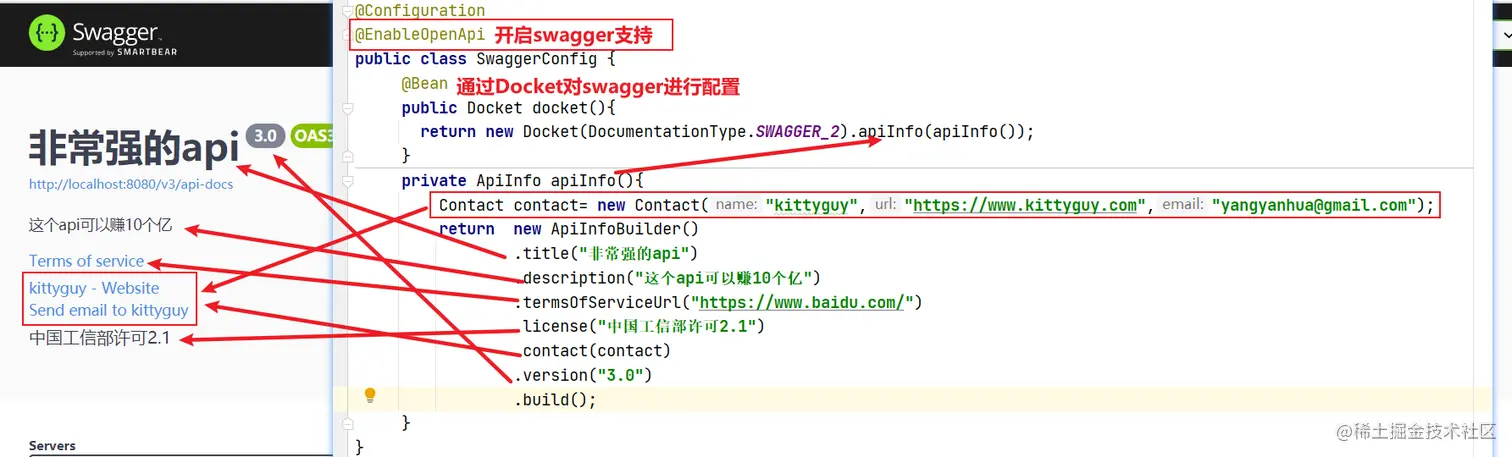Collapse the apiInfo() method using its fold marker
The width and height of the screenshot is (1512, 457).
pyautogui.click(x=346, y=181)
